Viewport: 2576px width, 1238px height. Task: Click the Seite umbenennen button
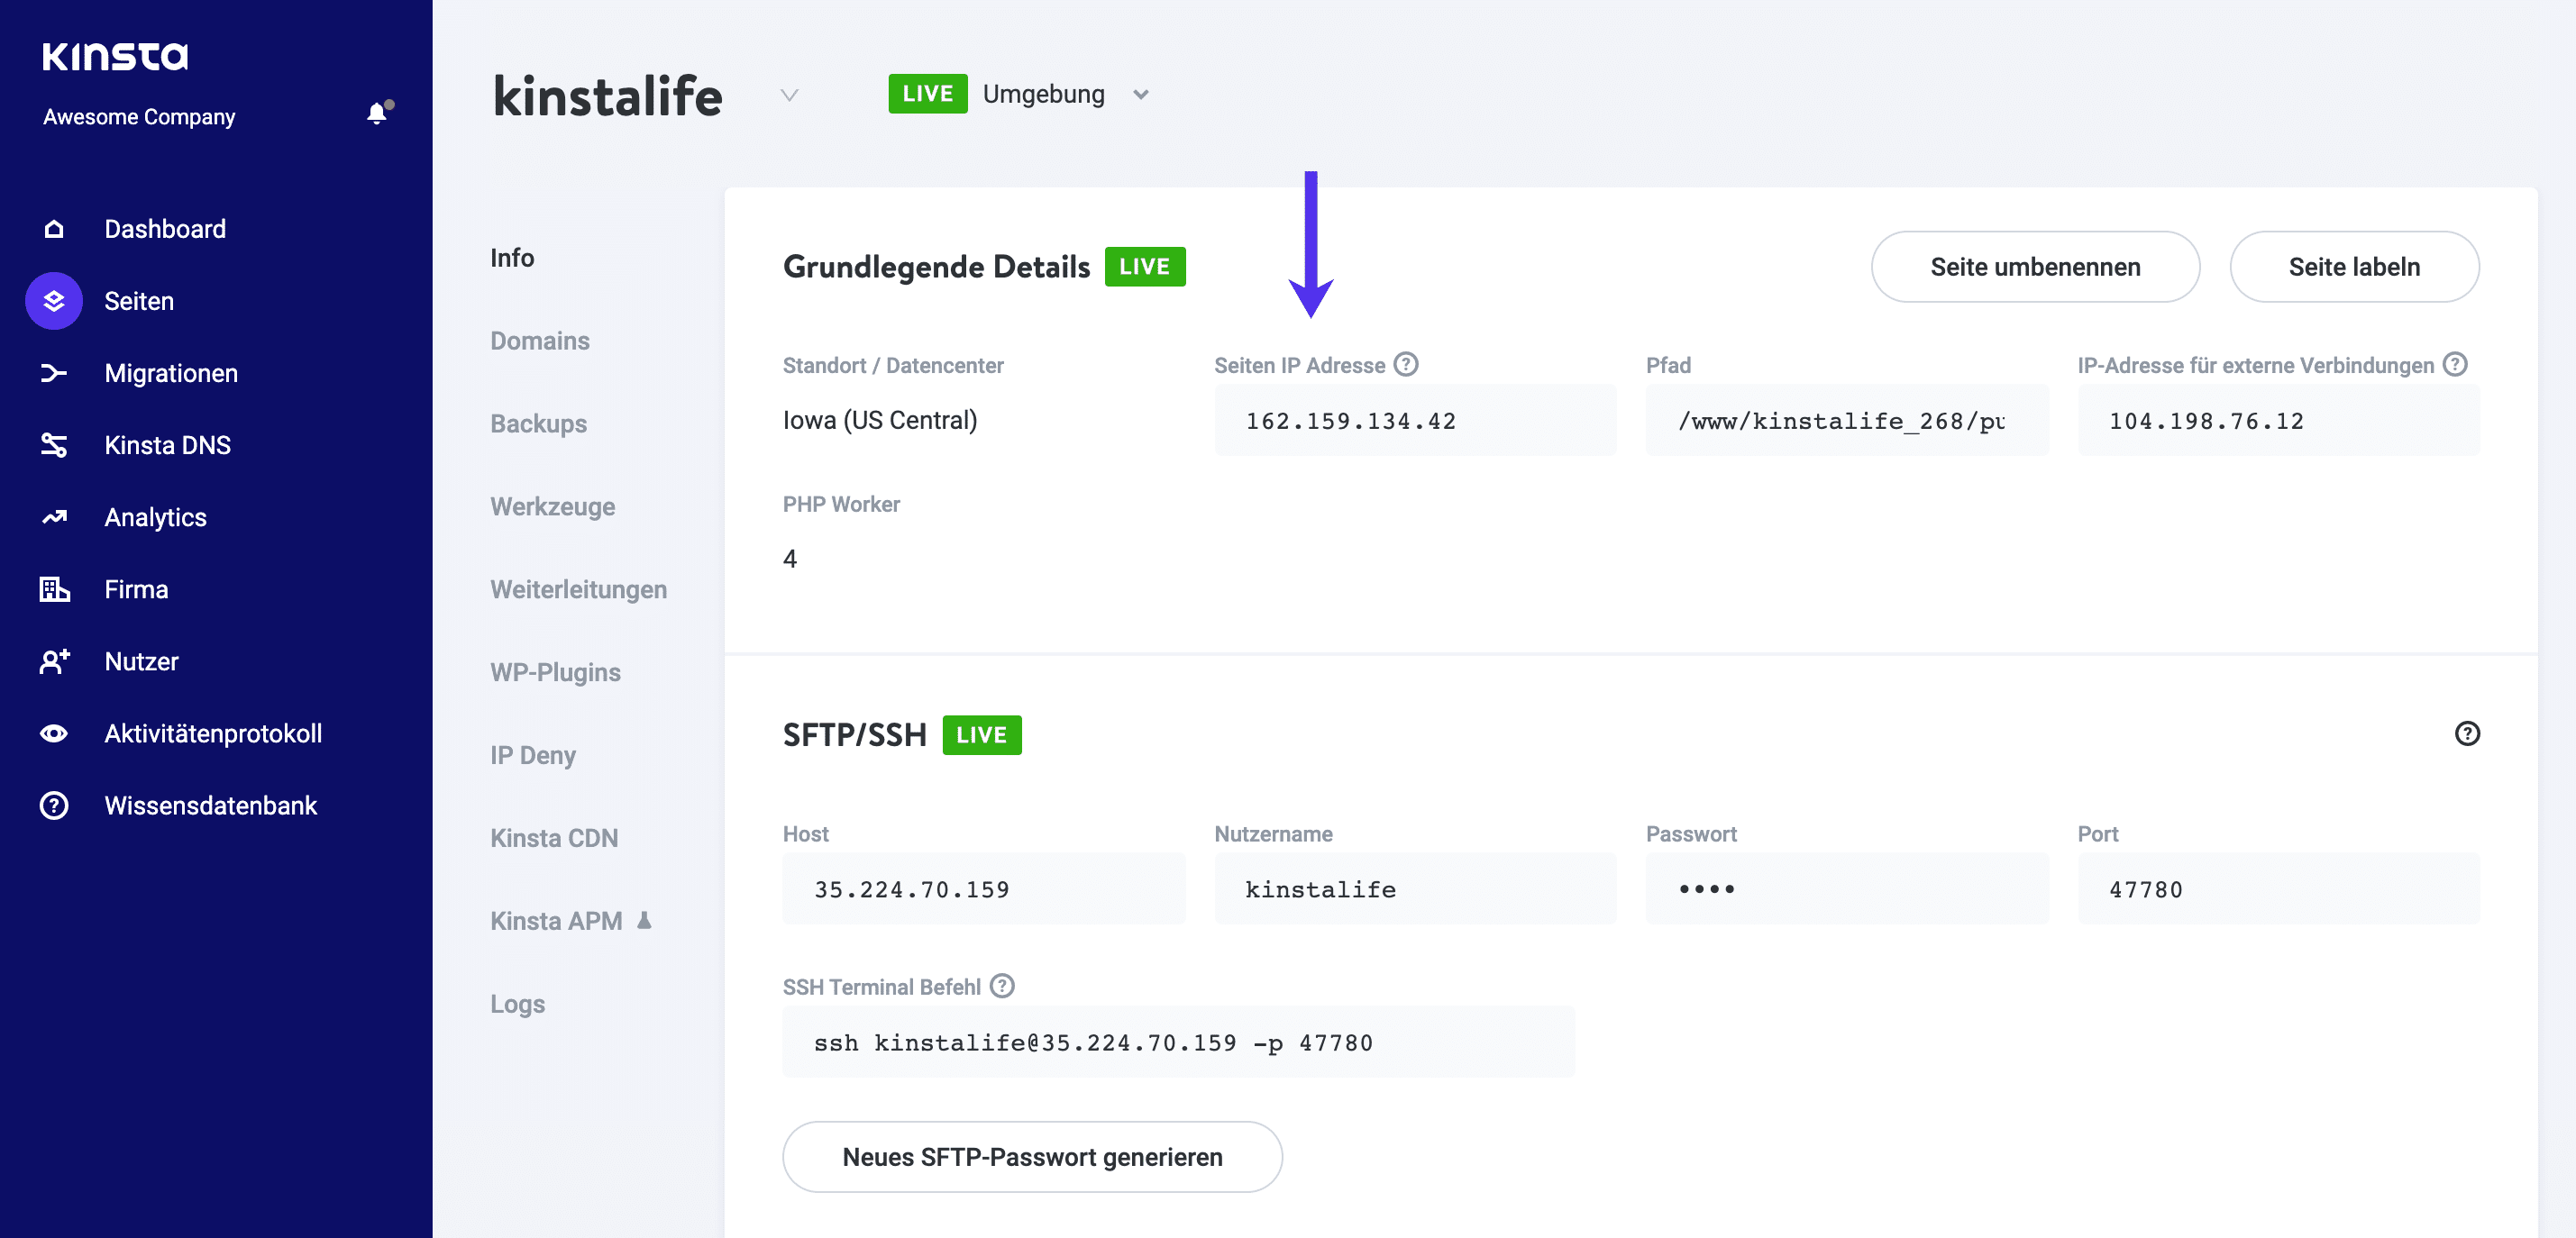pos(2034,267)
